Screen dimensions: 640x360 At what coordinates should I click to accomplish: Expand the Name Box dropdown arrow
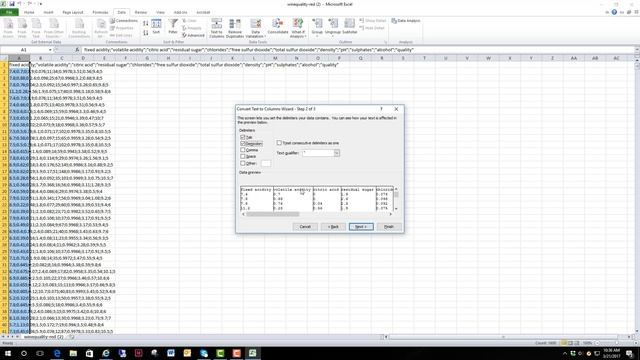click(50, 50)
